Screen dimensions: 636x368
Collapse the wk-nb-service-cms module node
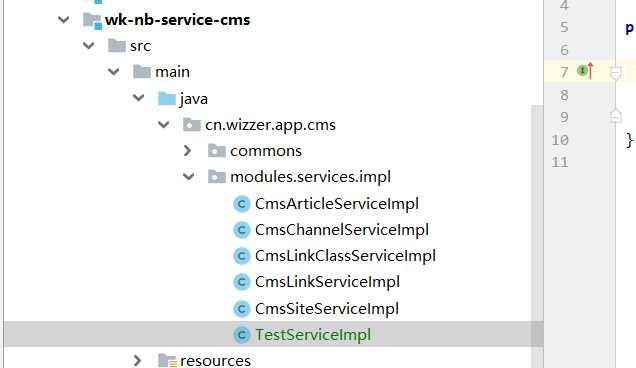(x=64, y=19)
